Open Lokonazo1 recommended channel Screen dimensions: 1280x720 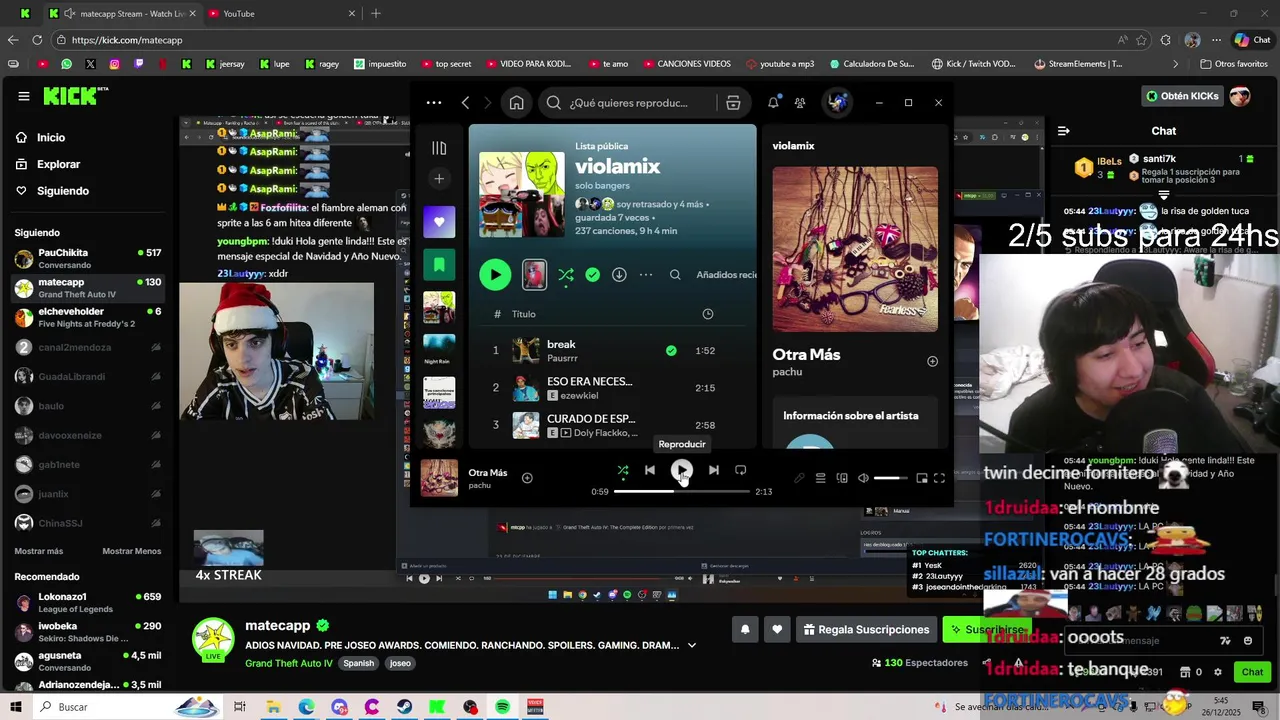click(x=88, y=603)
